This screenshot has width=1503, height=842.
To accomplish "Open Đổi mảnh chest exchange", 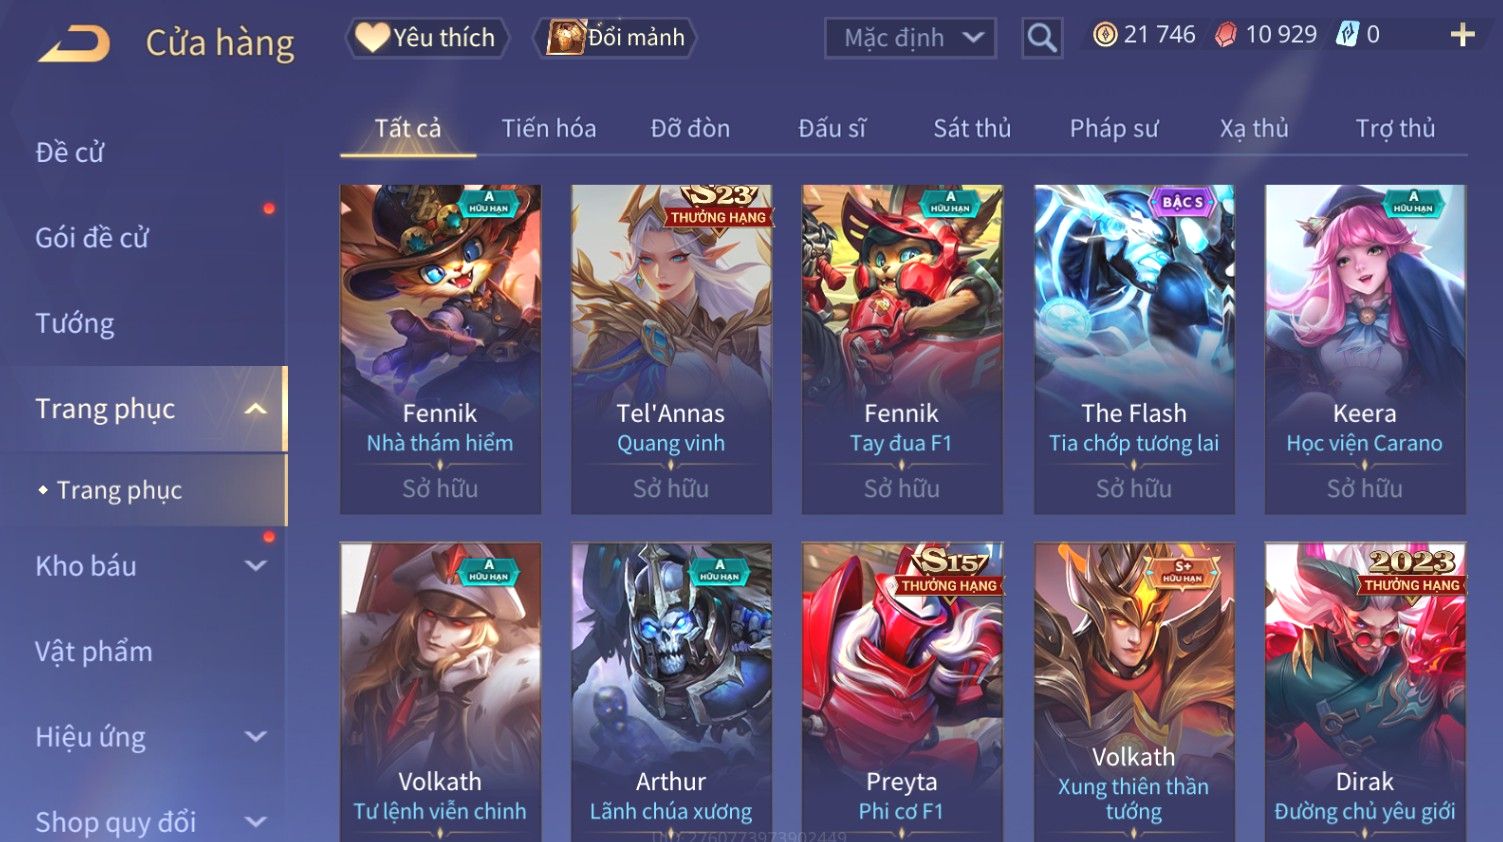I will [616, 38].
